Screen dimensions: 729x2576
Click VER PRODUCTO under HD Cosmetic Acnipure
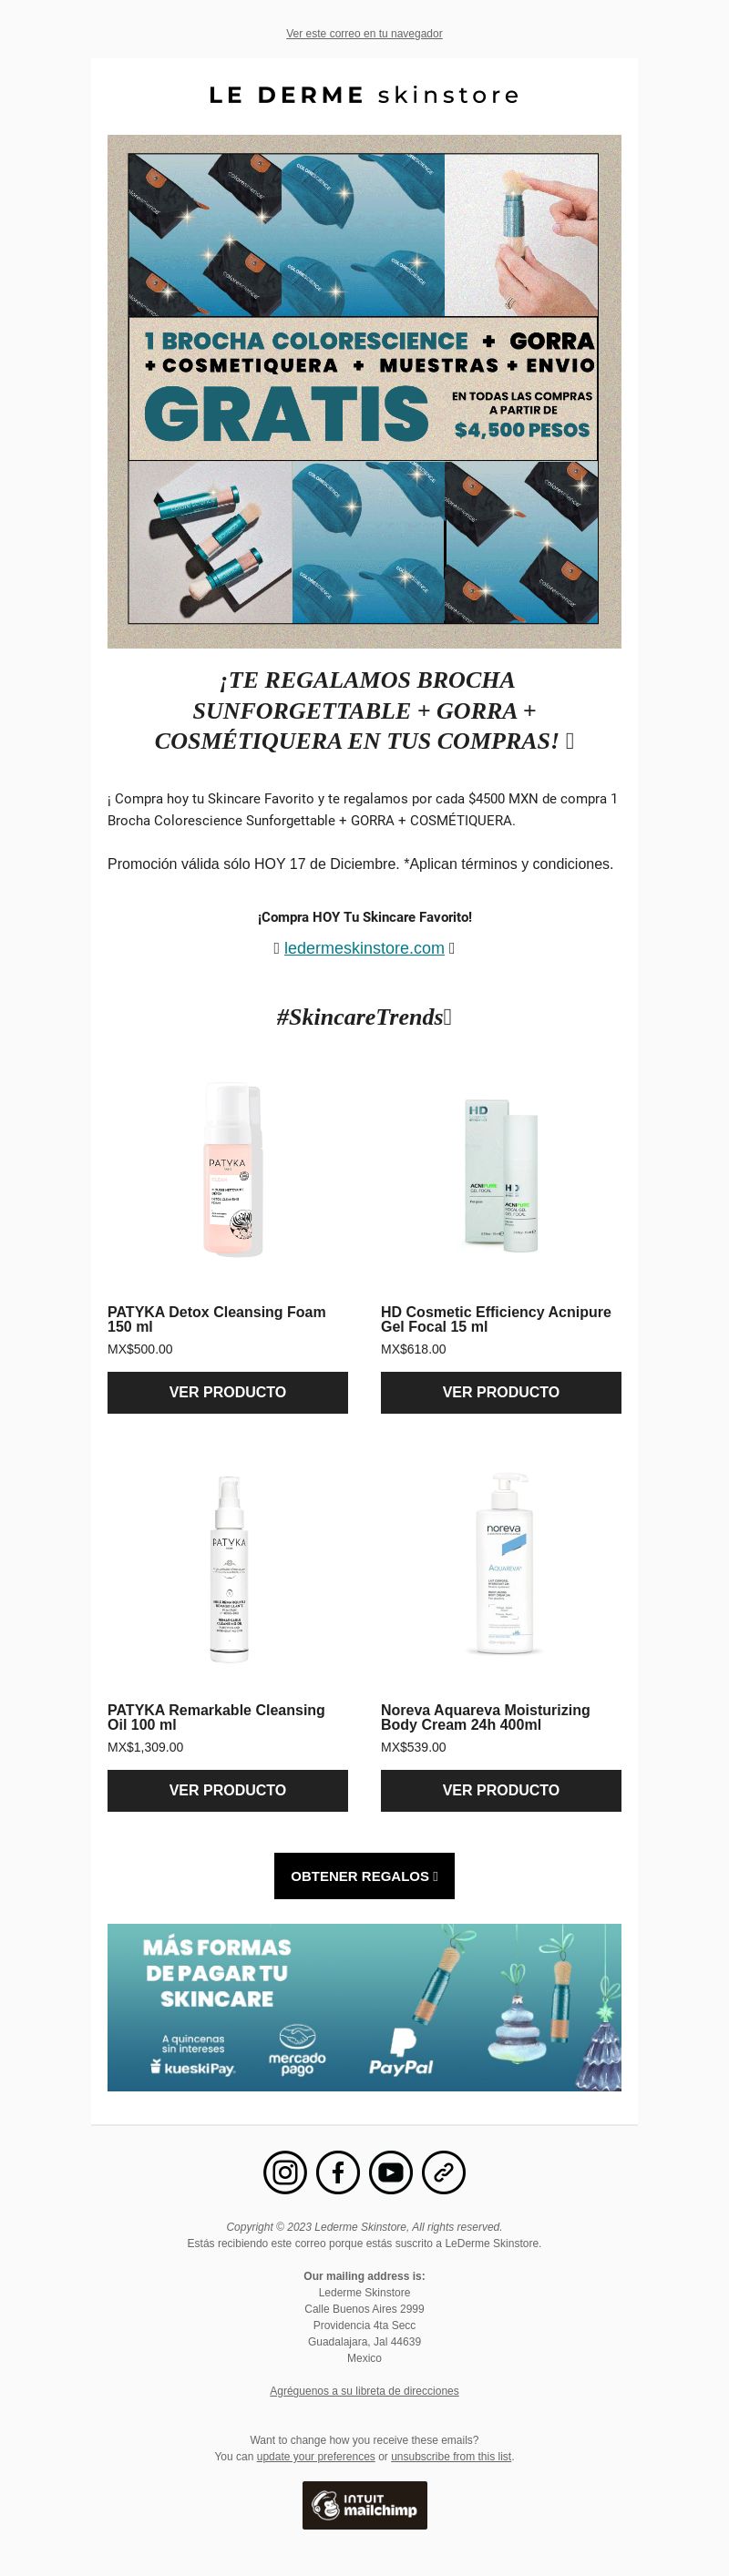501,1392
